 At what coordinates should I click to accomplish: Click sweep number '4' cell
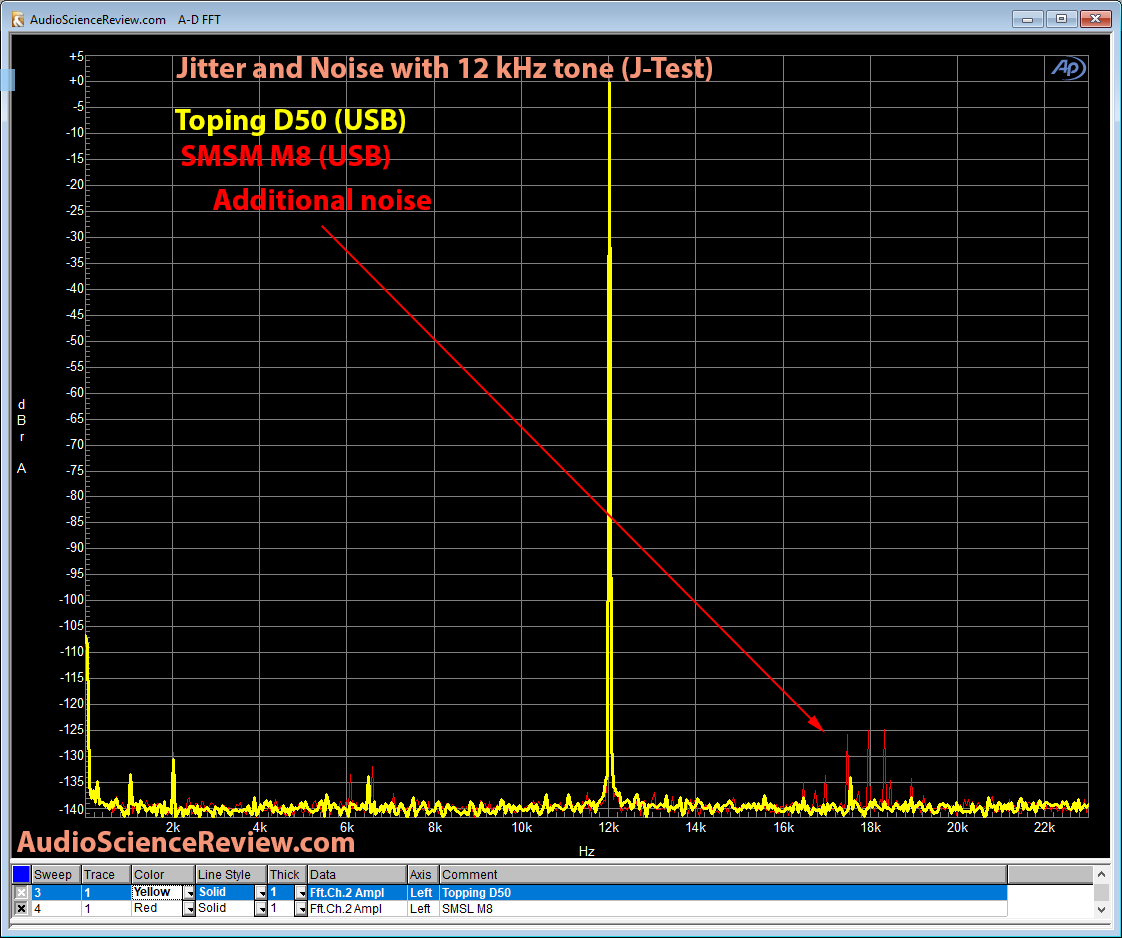click(57, 909)
